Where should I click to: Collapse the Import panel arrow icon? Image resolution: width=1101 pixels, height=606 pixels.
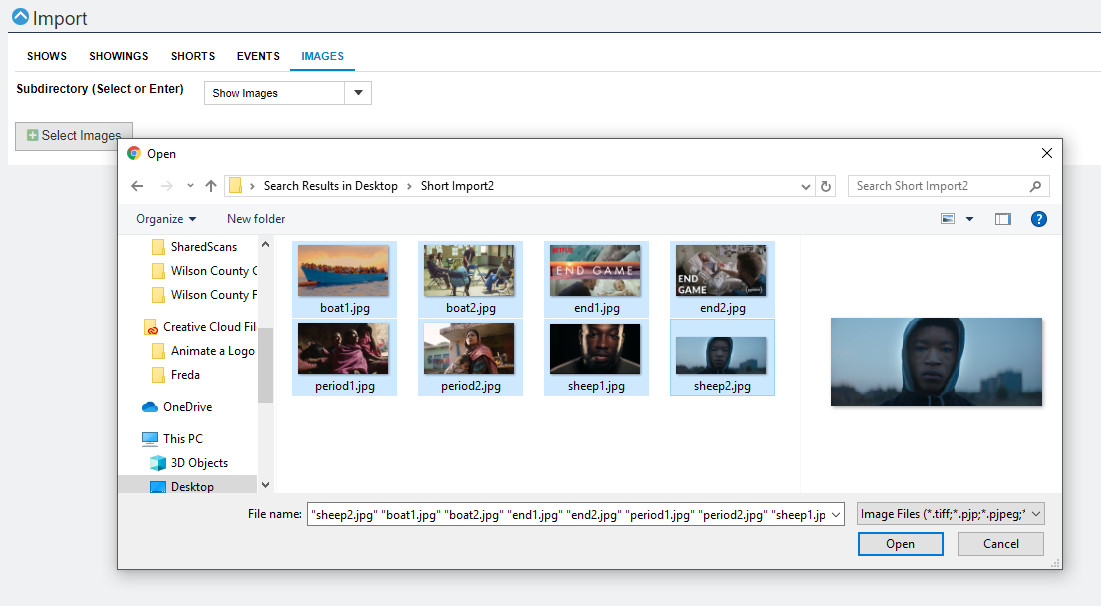coord(20,17)
